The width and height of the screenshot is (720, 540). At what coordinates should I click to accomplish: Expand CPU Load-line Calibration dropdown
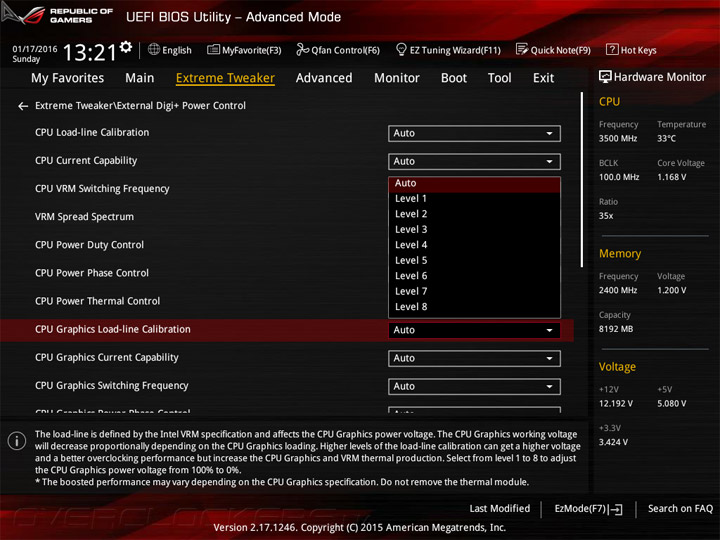474,133
